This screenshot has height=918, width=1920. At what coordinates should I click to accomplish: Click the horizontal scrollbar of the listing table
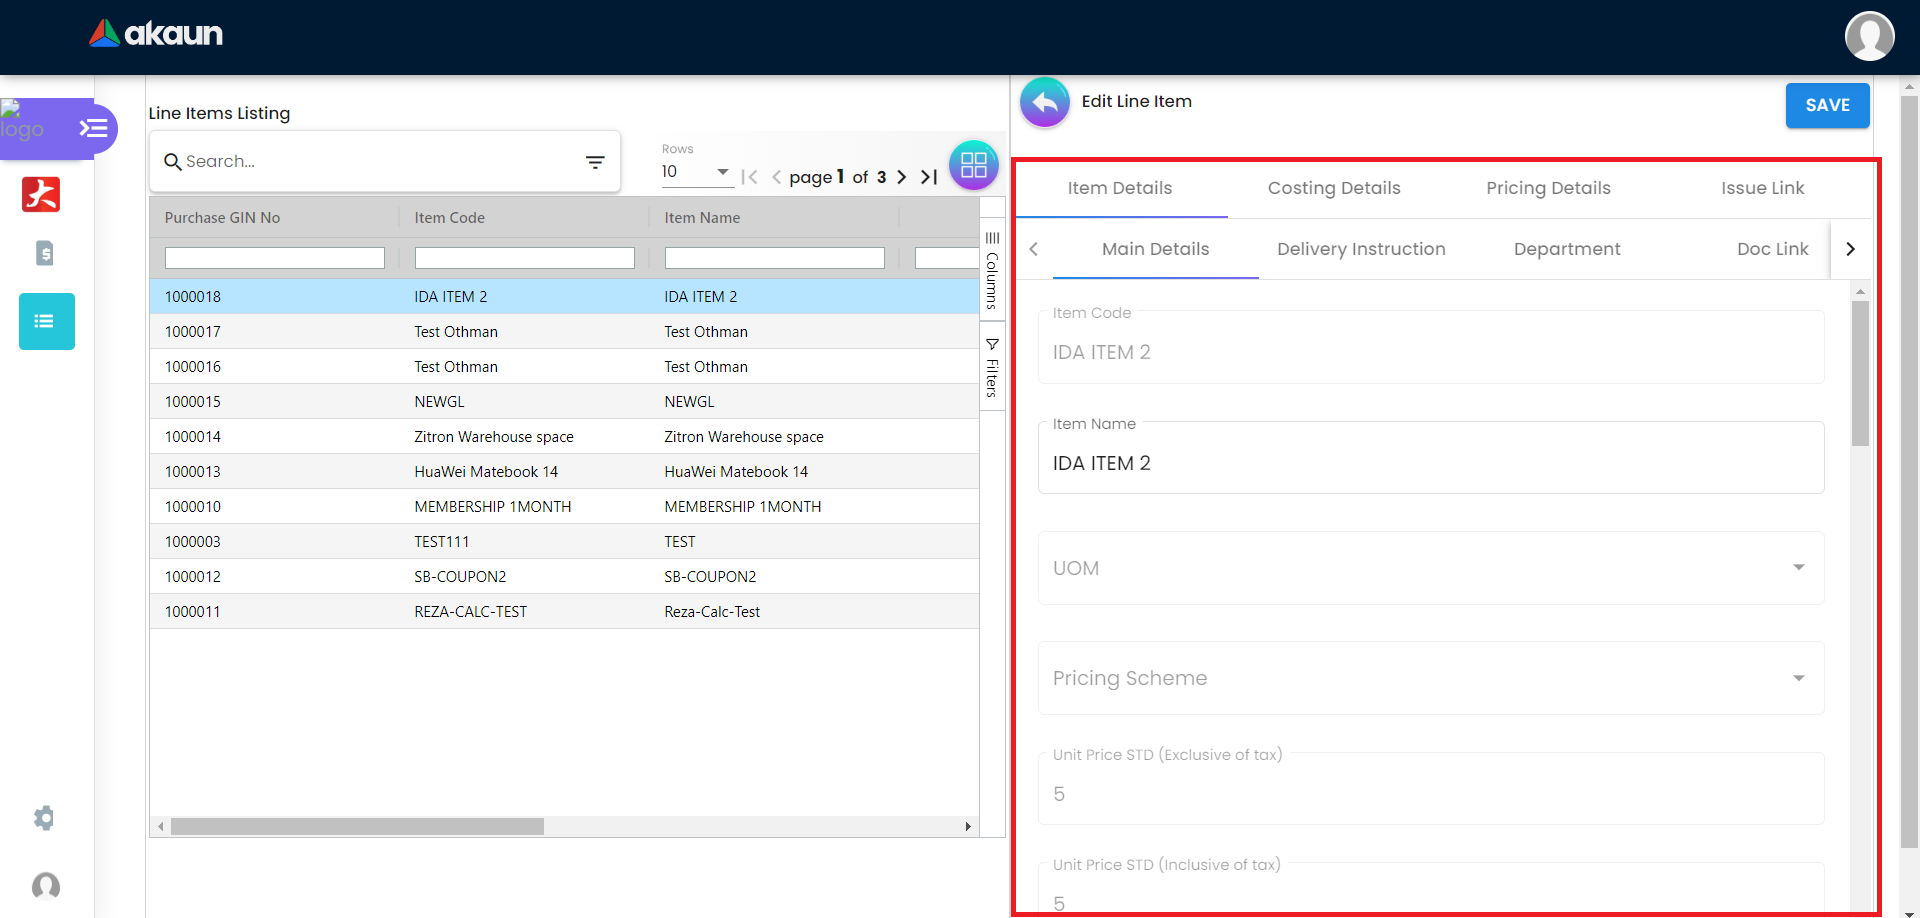tap(357, 827)
